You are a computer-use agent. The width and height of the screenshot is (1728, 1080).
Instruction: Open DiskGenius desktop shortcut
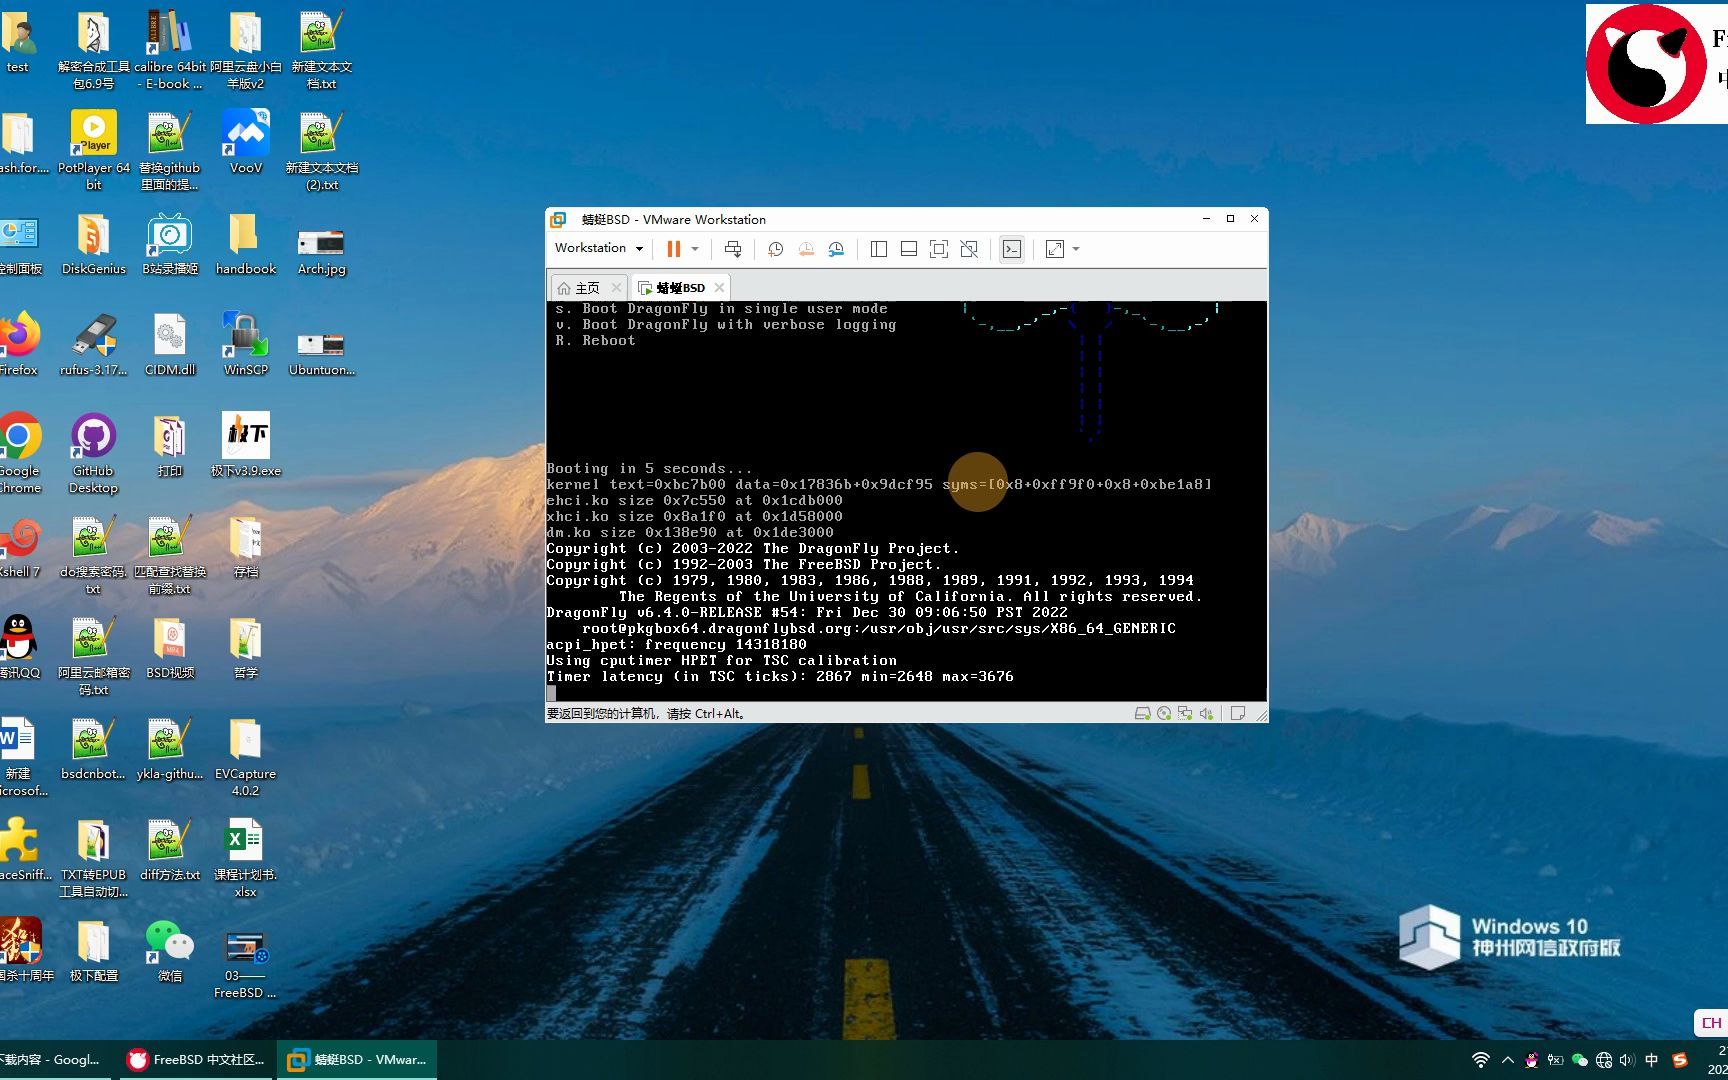[x=94, y=243]
